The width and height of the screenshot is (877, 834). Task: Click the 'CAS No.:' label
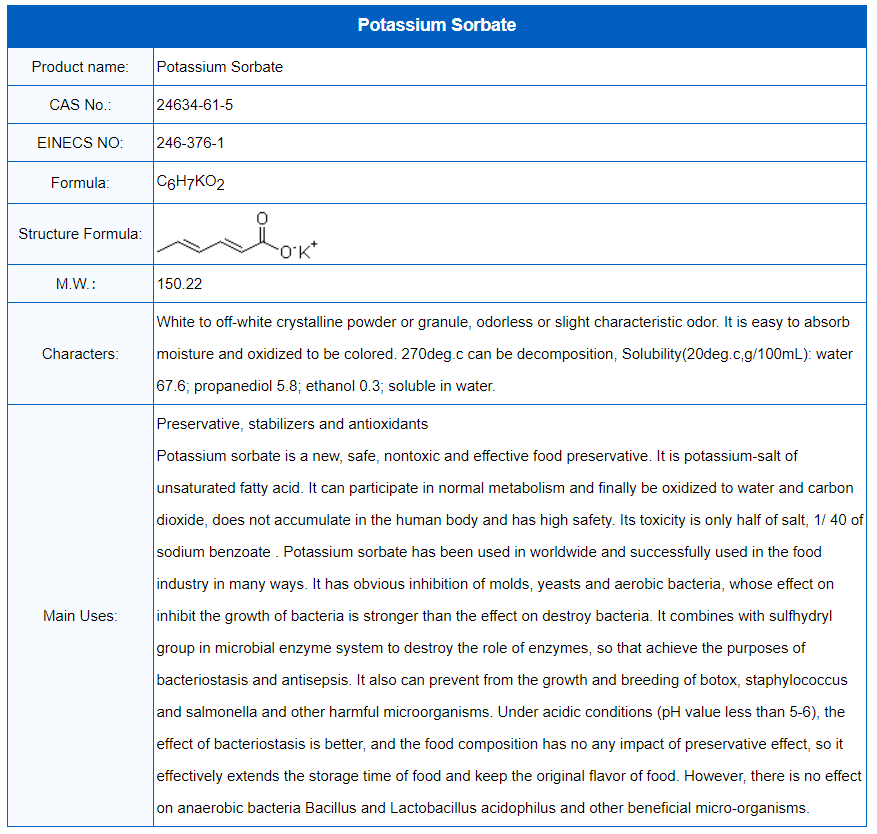point(80,105)
